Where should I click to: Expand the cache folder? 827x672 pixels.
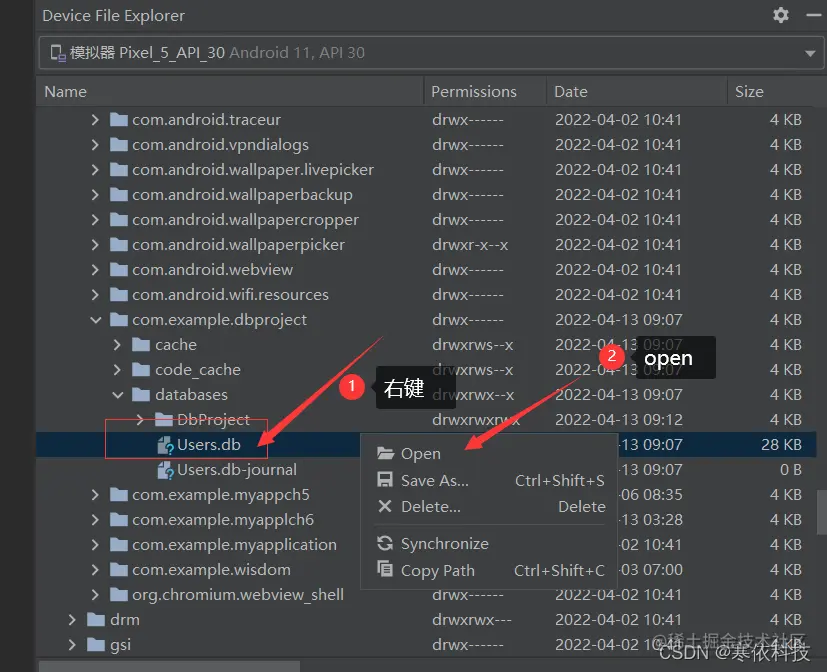coord(117,345)
